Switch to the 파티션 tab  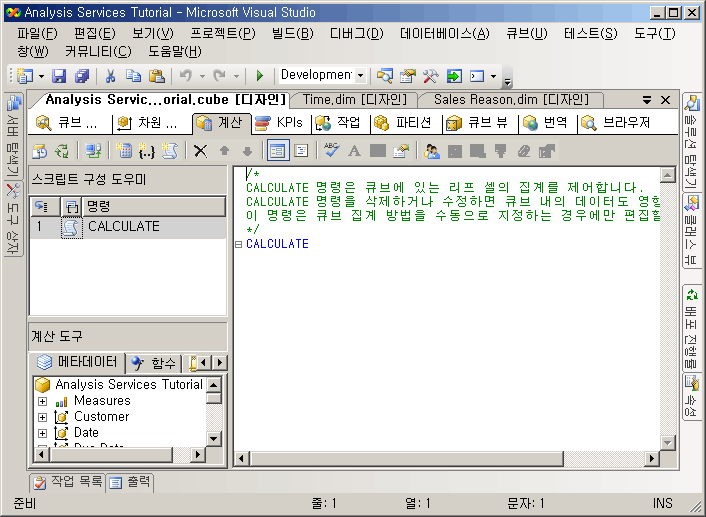406,123
